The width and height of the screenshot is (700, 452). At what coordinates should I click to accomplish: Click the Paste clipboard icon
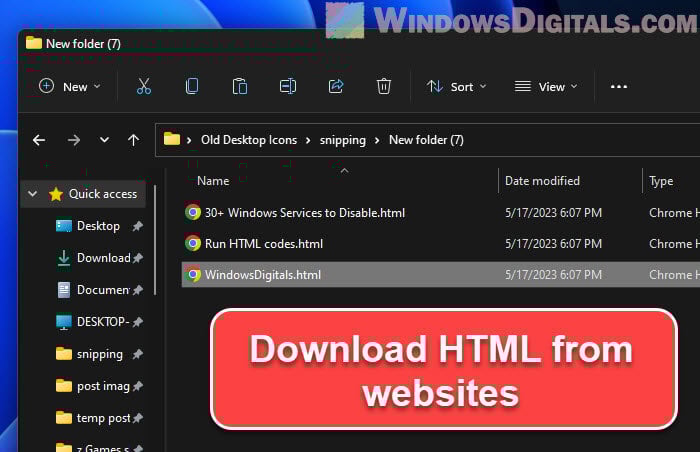coord(240,86)
